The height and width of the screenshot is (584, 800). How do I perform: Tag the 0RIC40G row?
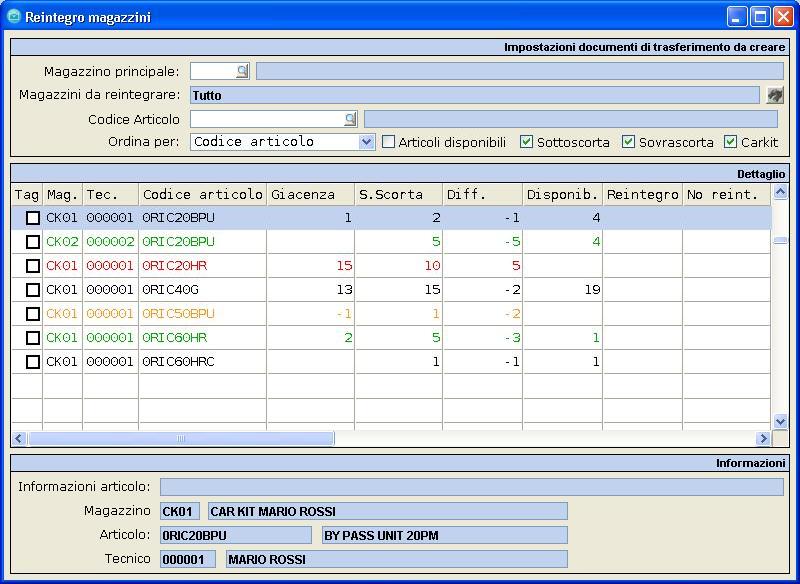click(33, 290)
